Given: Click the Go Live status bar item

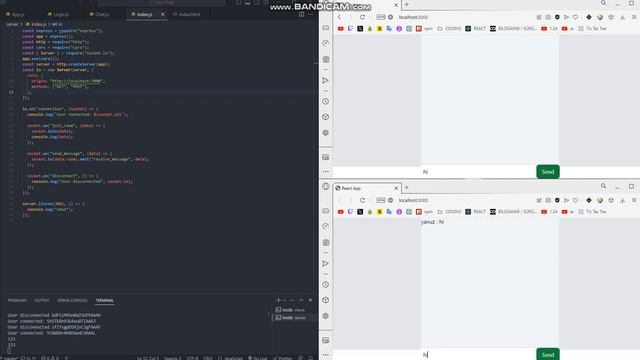Looking at the screenshot, I should (x=257, y=358).
